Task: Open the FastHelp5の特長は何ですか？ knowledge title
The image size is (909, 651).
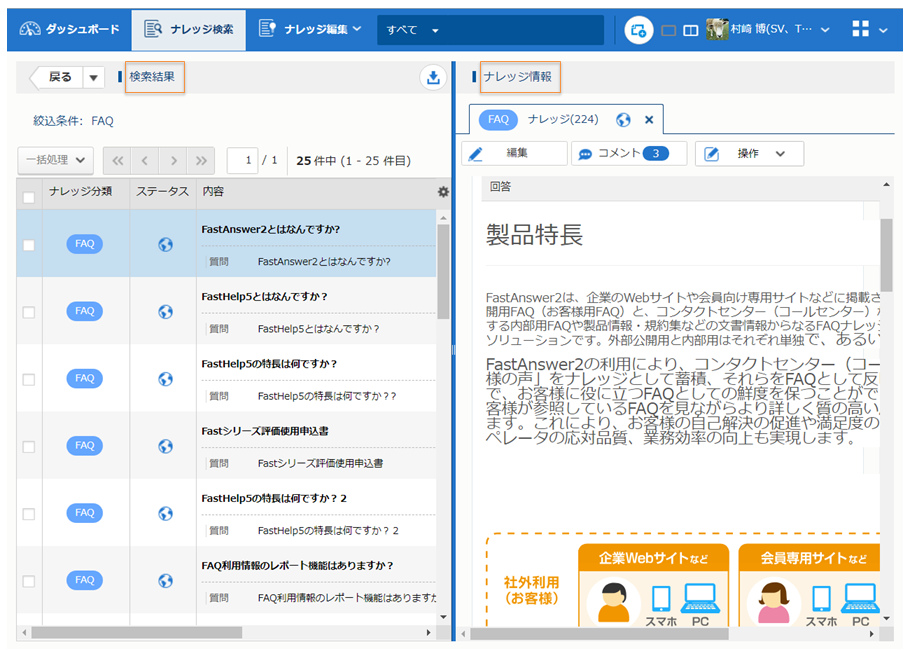Action: pyautogui.click(x=269, y=364)
